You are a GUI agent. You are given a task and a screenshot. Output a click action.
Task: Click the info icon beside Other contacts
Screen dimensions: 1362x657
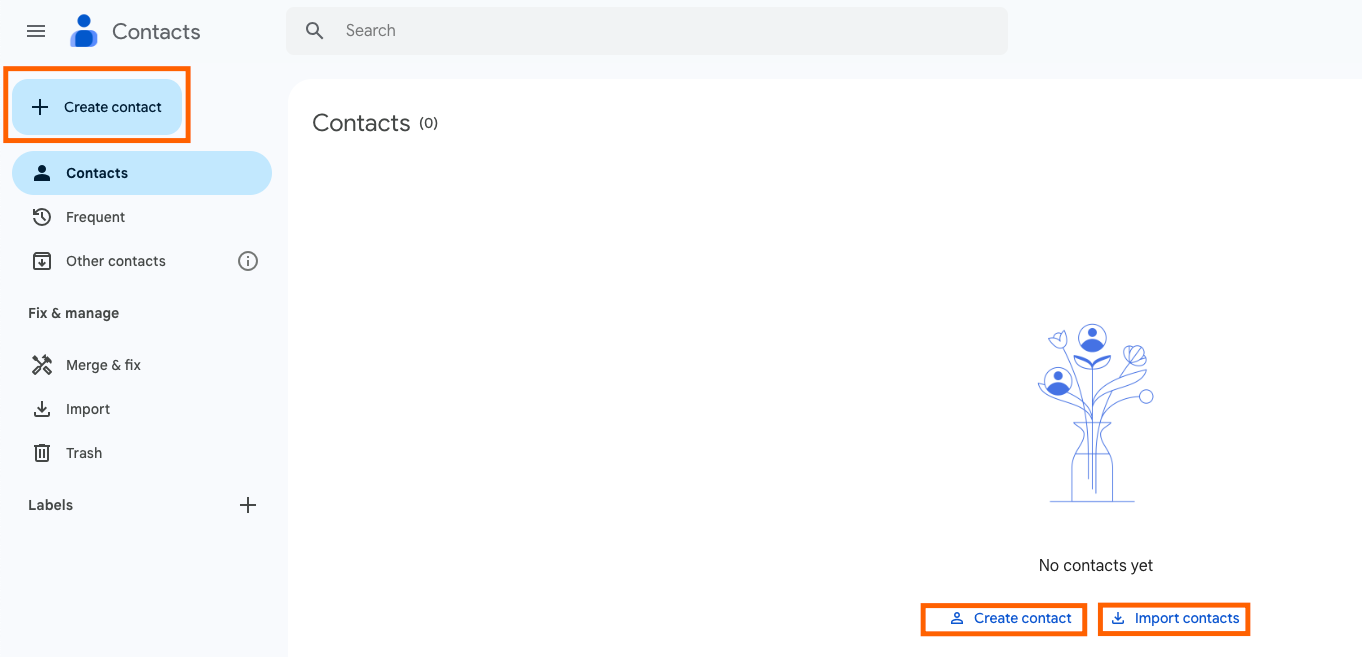click(248, 261)
